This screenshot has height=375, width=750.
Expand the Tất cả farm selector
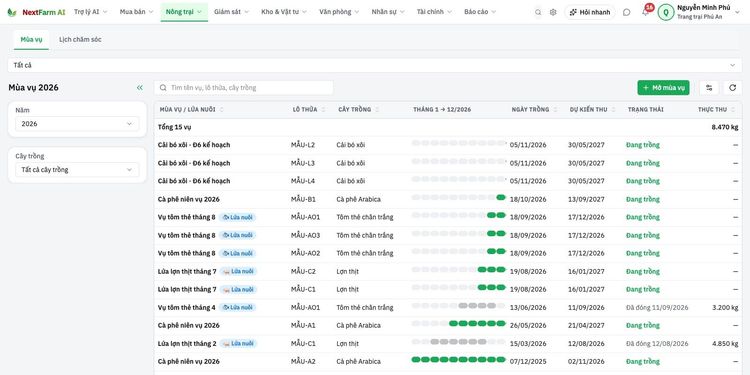pos(375,65)
